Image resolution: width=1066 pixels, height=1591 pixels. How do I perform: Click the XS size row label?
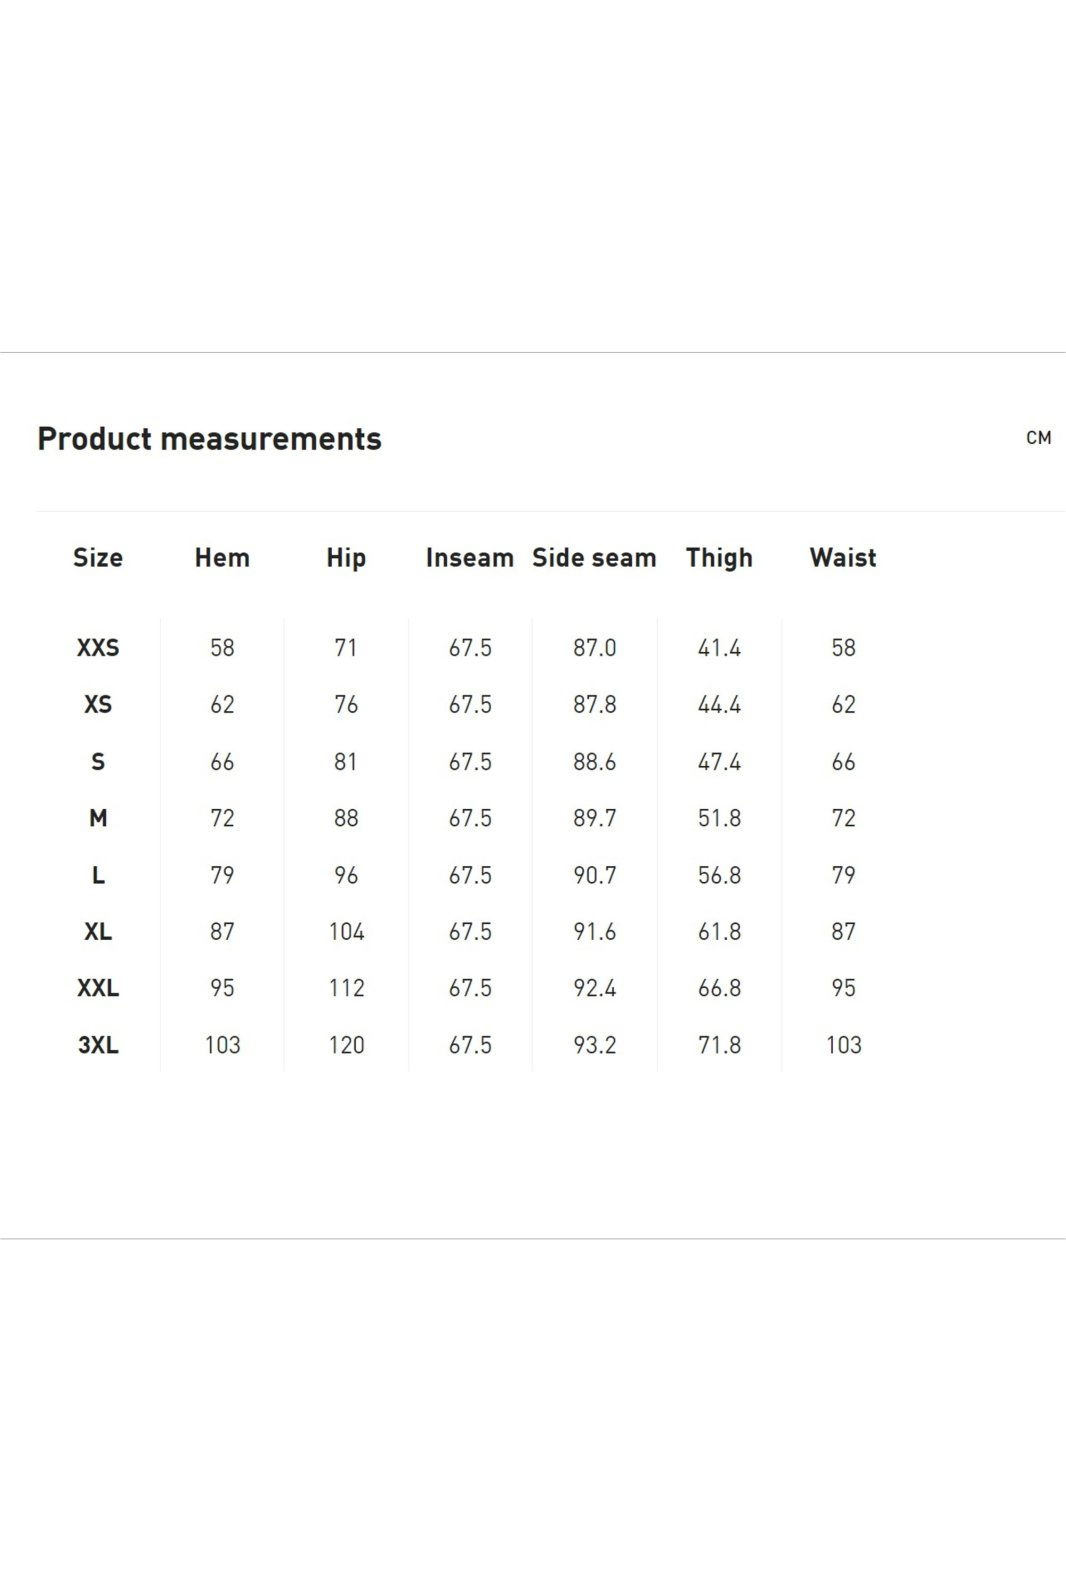(x=98, y=705)
